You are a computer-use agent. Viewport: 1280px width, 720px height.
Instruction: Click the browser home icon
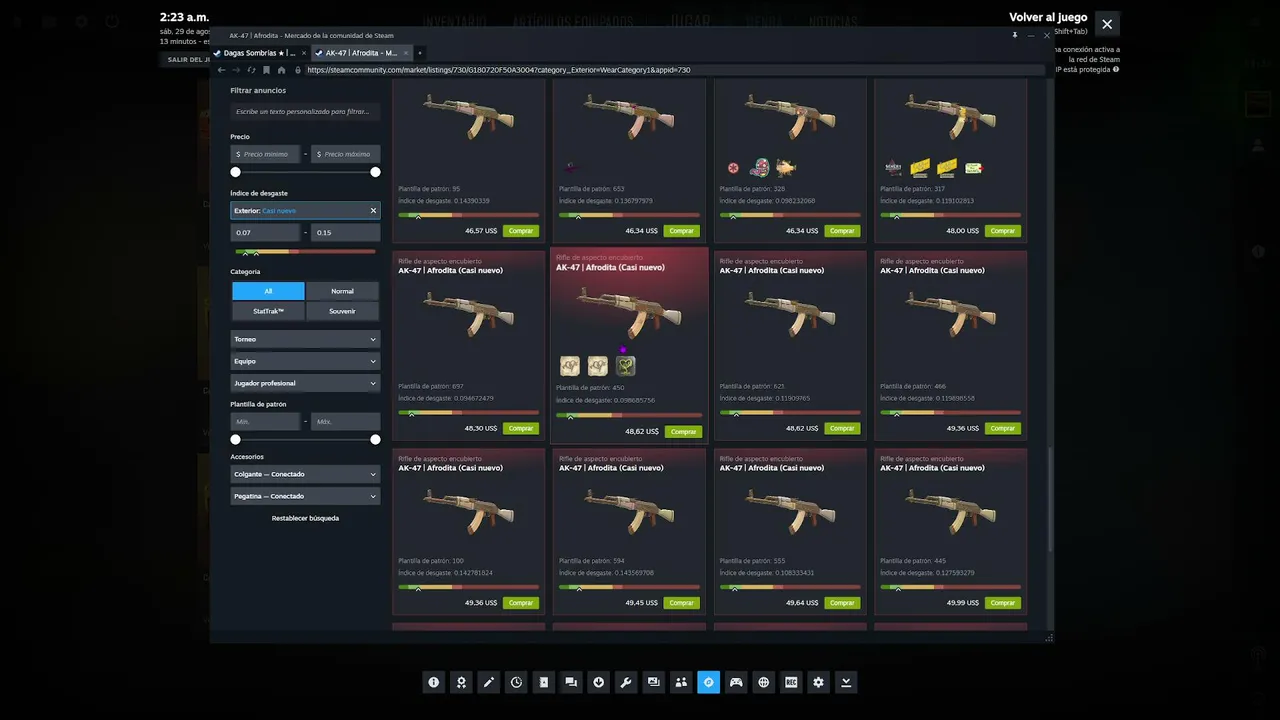282,70
